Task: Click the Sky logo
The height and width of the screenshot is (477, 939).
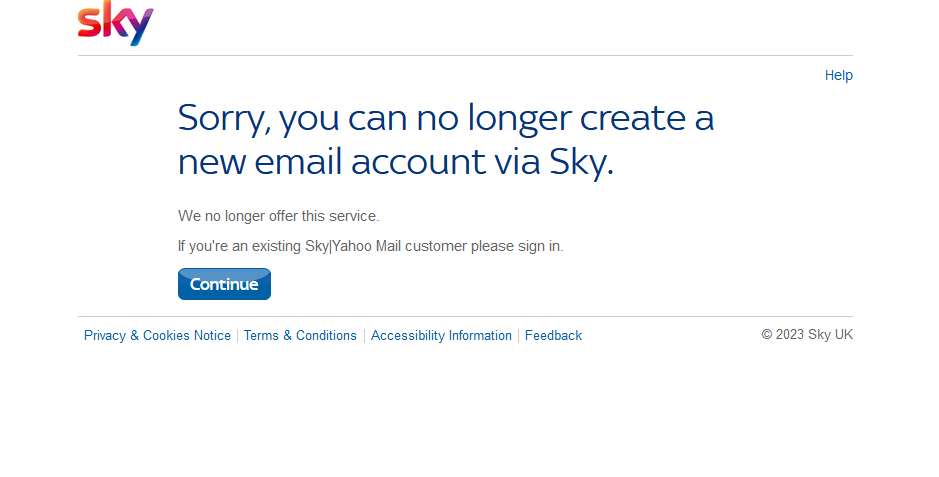Action: coord(115,23)
